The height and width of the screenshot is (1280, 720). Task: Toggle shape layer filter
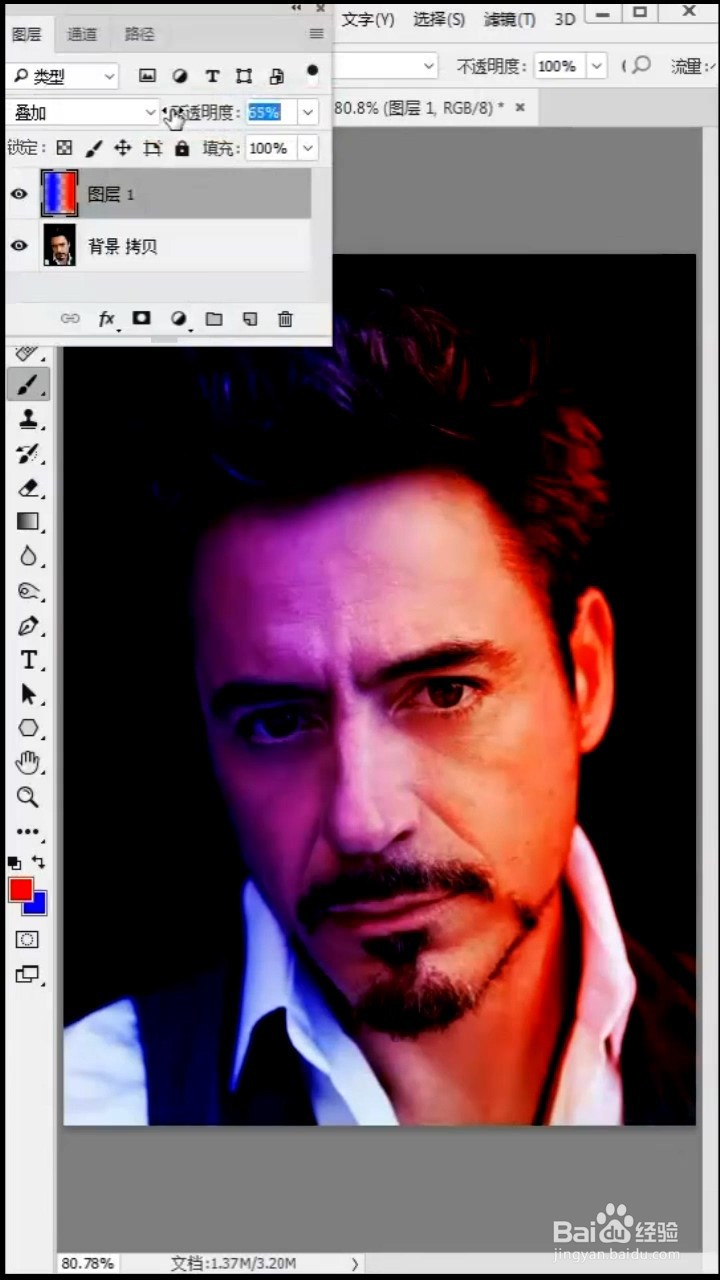pos(244,76)
